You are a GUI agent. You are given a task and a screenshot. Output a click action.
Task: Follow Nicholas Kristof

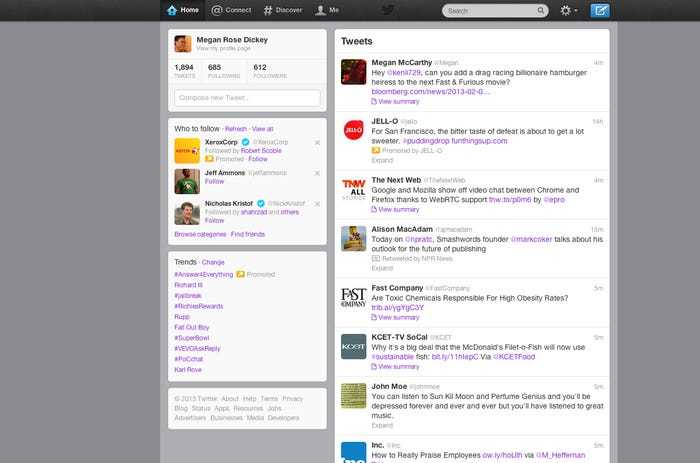coord(214,221)
